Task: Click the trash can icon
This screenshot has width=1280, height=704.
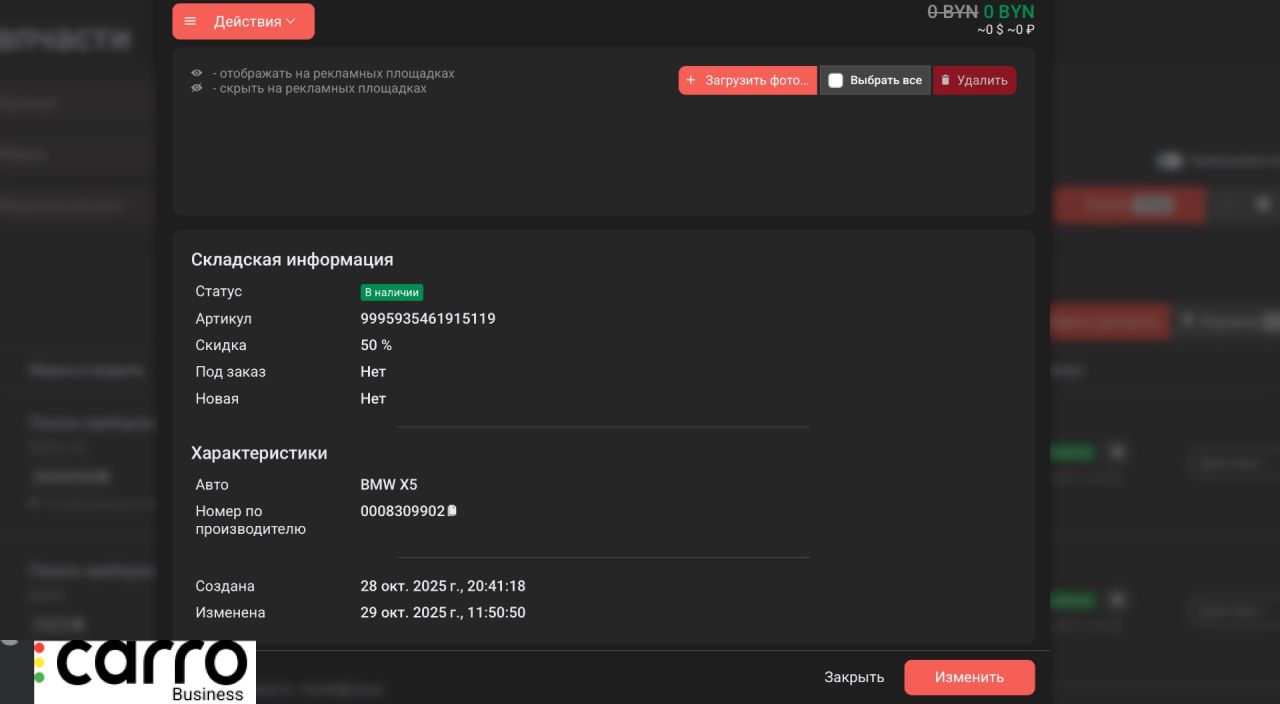Action: 946,80
